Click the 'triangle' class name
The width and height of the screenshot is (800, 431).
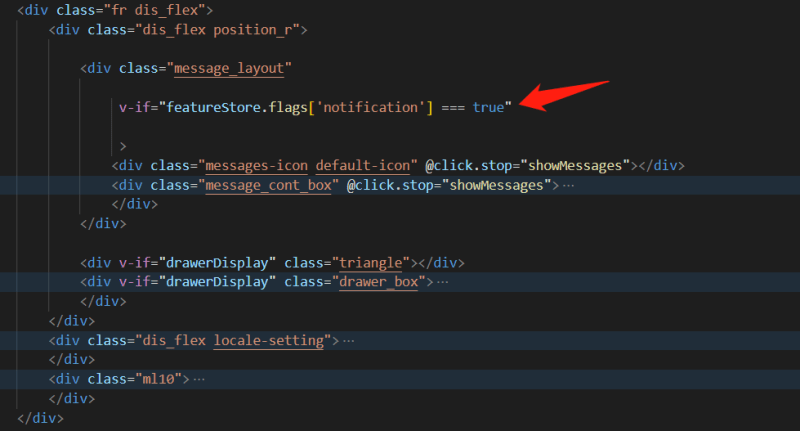[x=371, y=263]
